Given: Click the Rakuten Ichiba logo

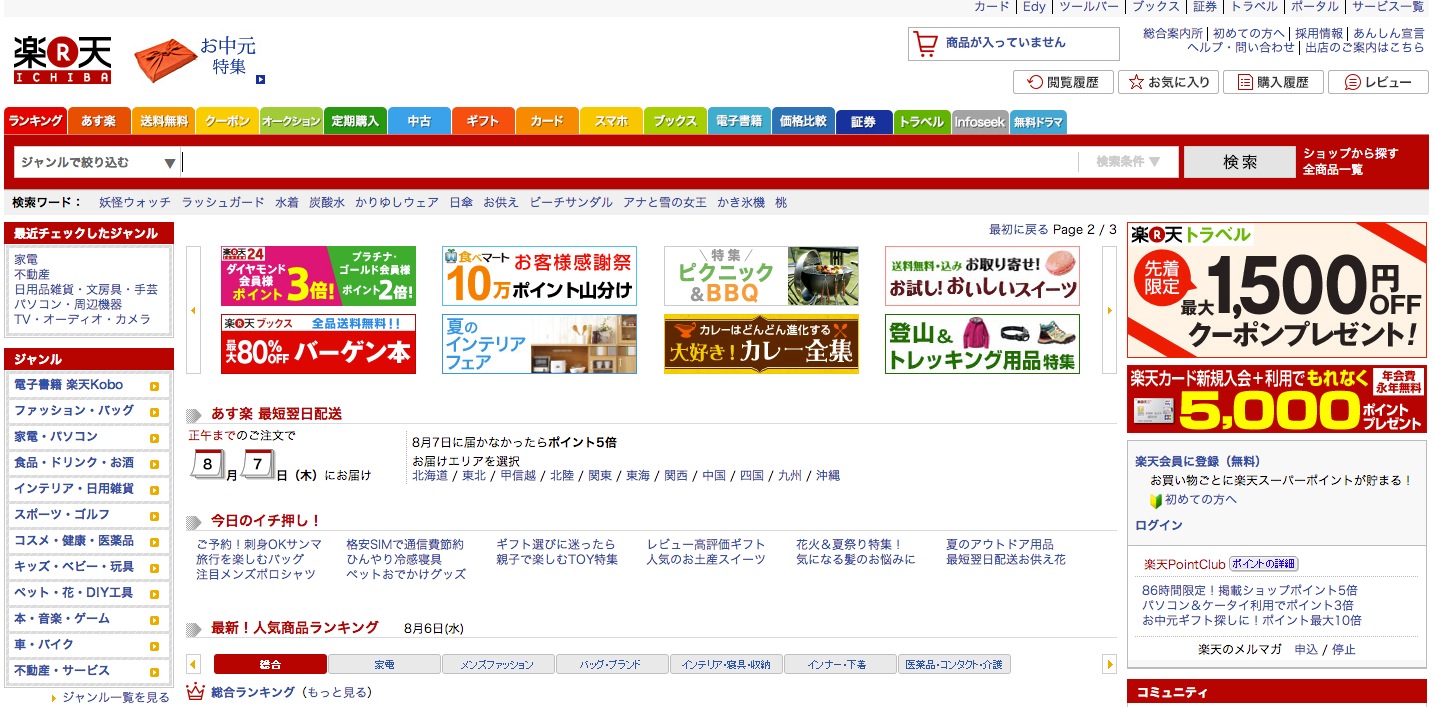Looking at the screenshot, I should (x=62, y=55).
